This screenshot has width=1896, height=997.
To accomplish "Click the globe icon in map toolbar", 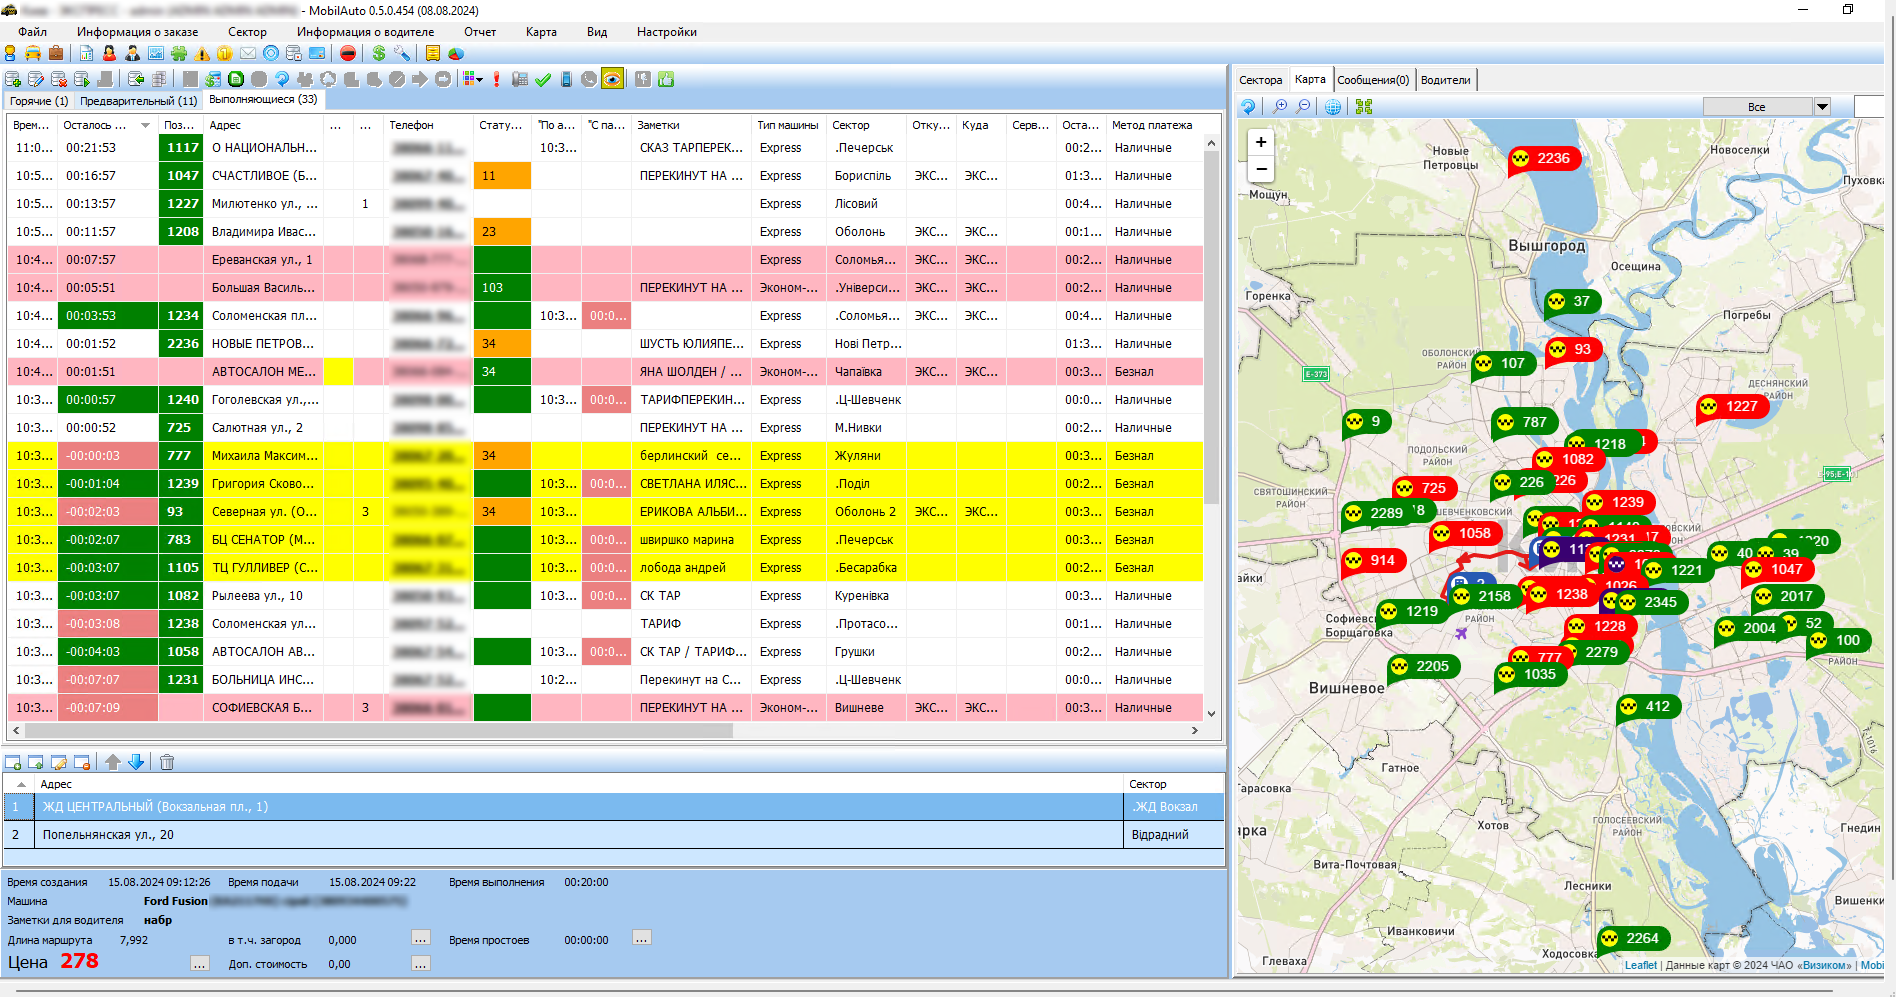I will 1333,107.
